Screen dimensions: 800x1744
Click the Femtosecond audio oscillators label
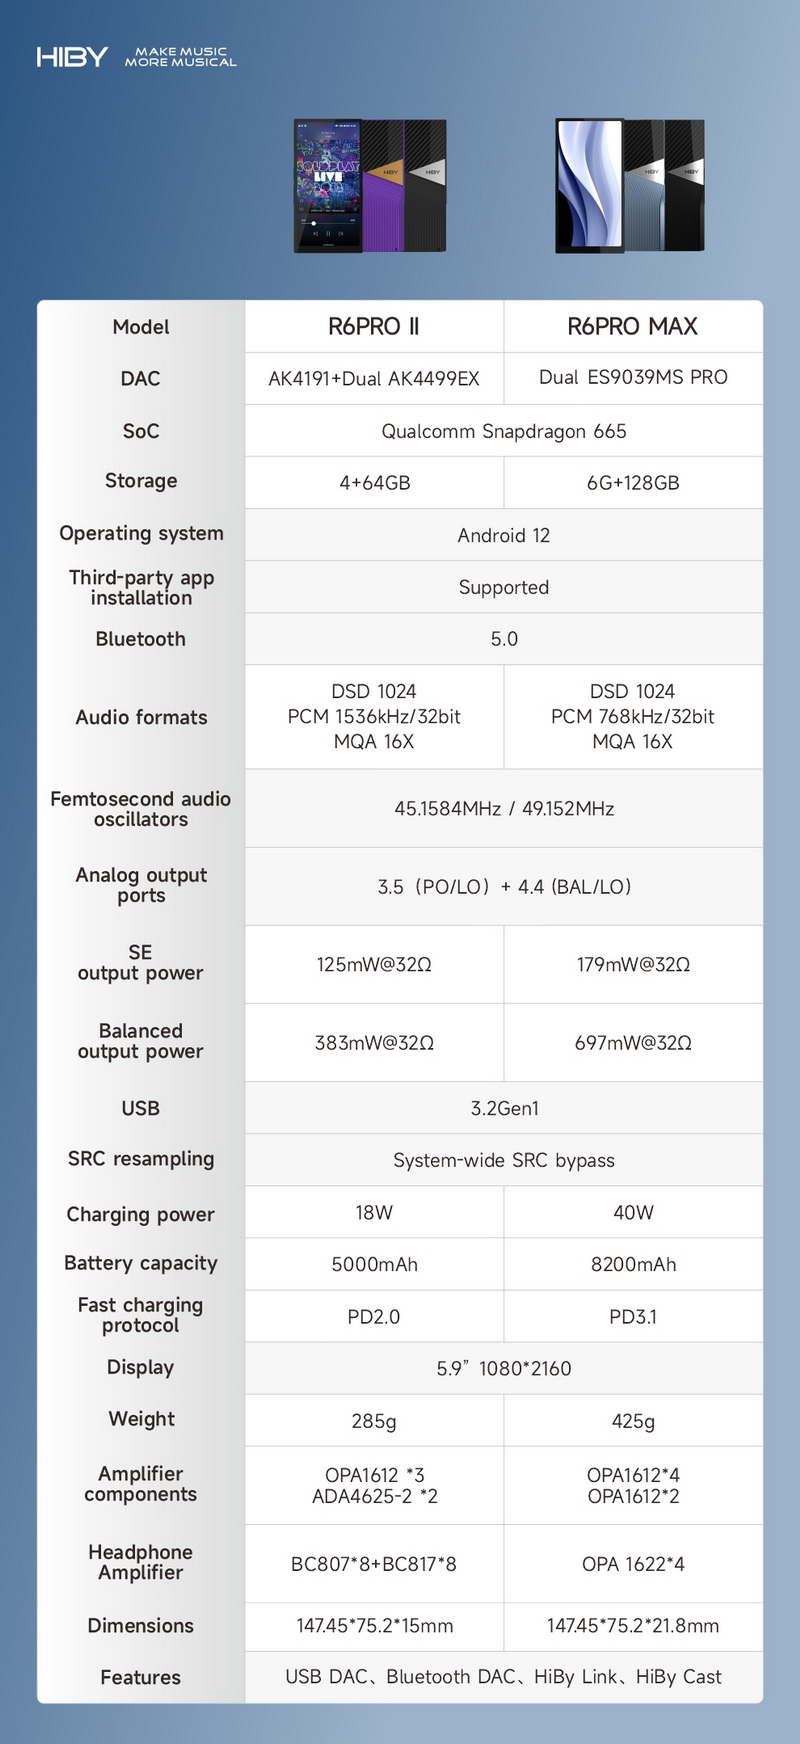tap(141, 809)
